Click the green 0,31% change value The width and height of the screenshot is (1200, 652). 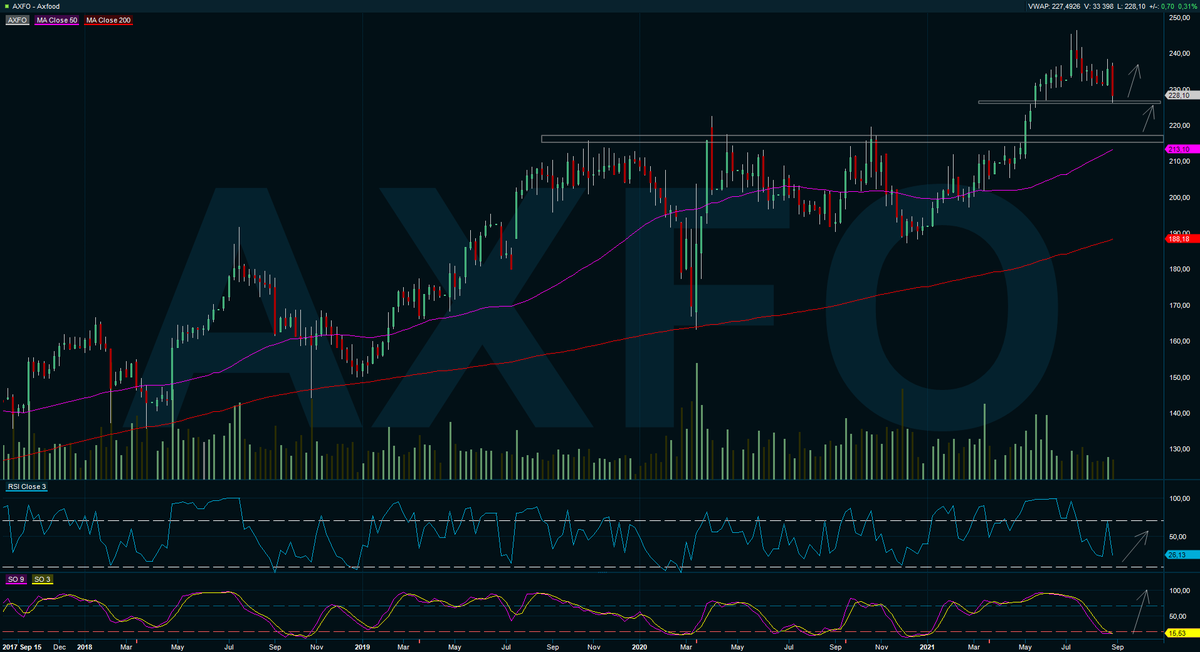(x=1187, y=6)
